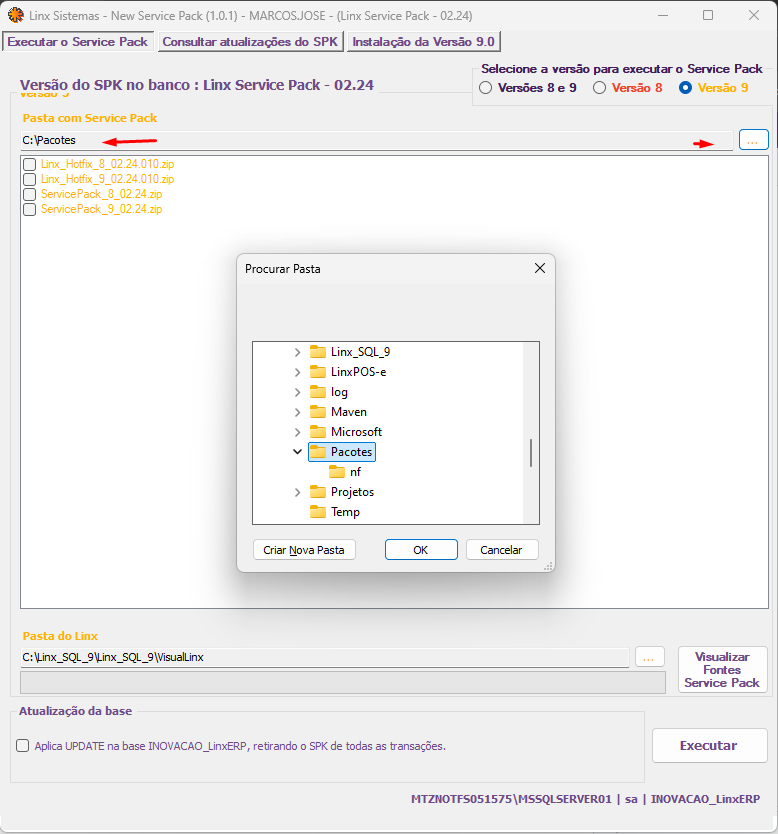Click the Maven folder label
The height and width of the screenshot is (834, 778).
click(x=348, y=412)
